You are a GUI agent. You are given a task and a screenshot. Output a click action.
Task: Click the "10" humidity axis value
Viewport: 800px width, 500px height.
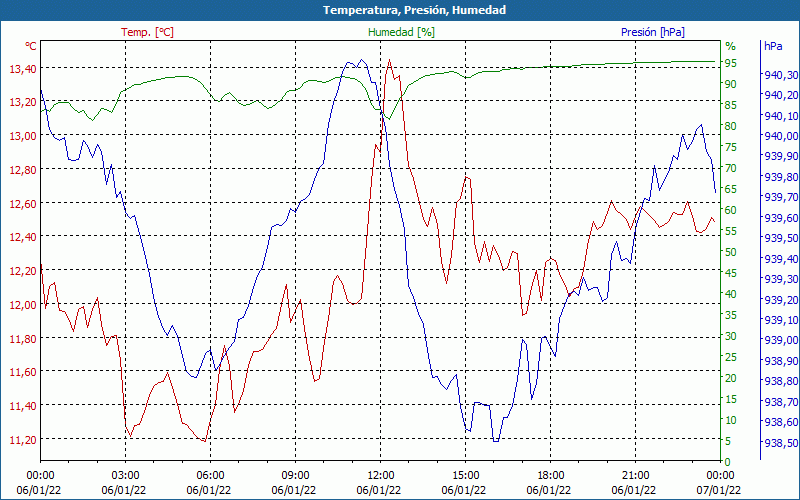click(731, 419)
